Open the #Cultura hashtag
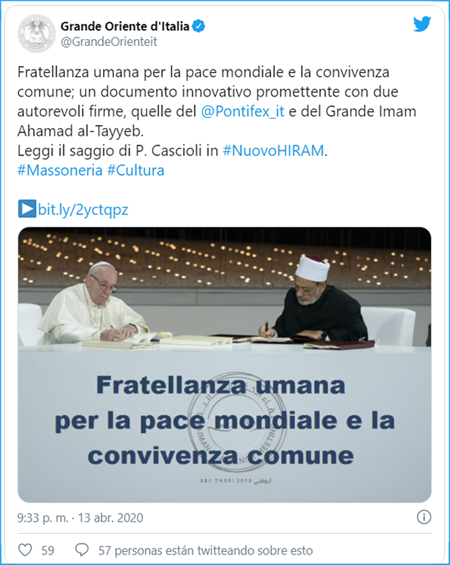The image size is (450, 565). point(135,170)
